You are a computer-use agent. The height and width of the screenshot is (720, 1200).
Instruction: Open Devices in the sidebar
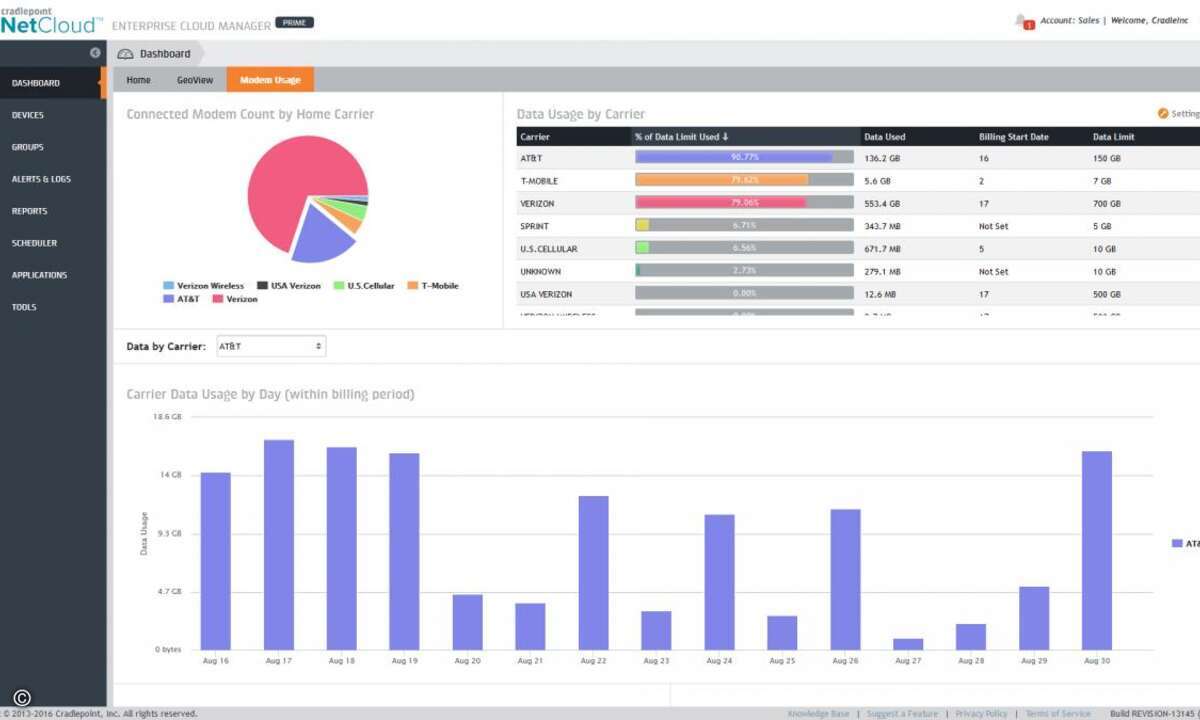[x=53, y=115]
